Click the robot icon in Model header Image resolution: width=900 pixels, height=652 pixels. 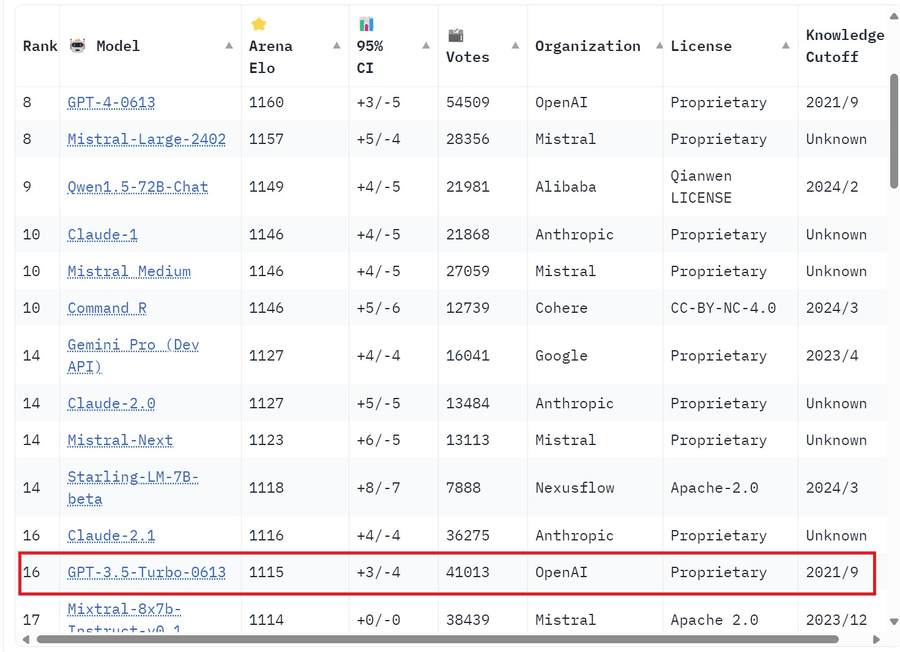(x=78, y=46)
